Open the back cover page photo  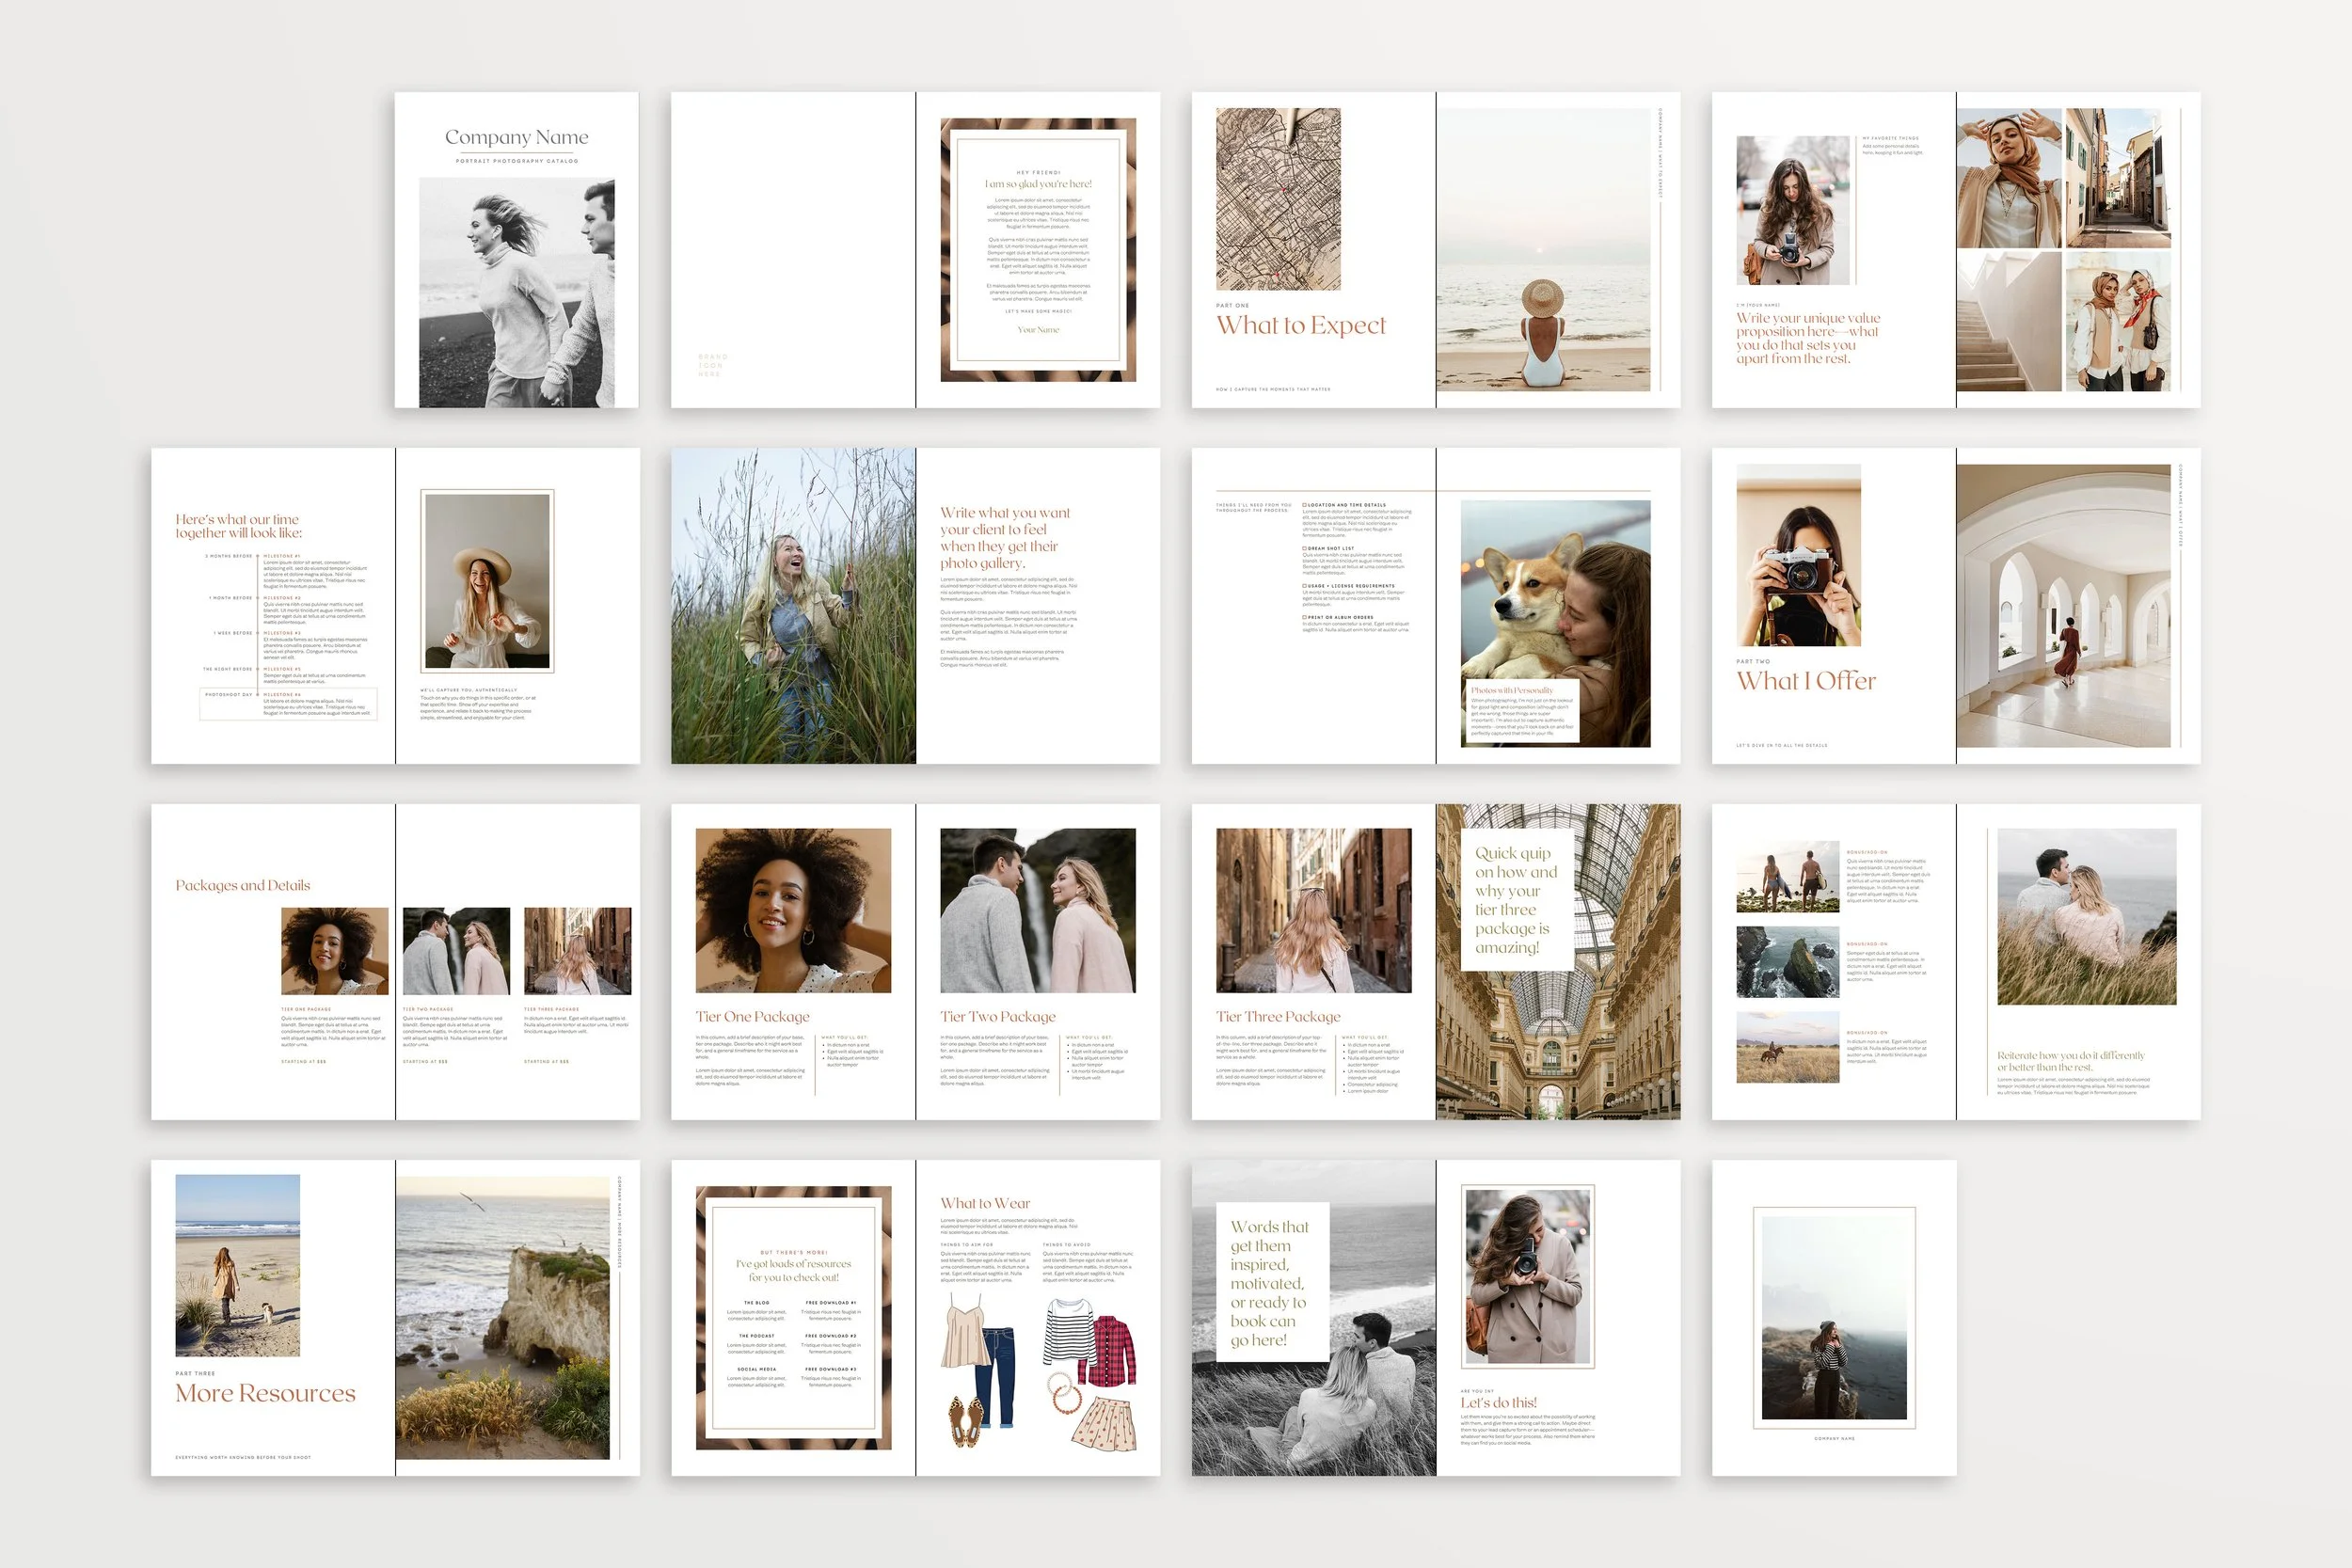1833,1317
